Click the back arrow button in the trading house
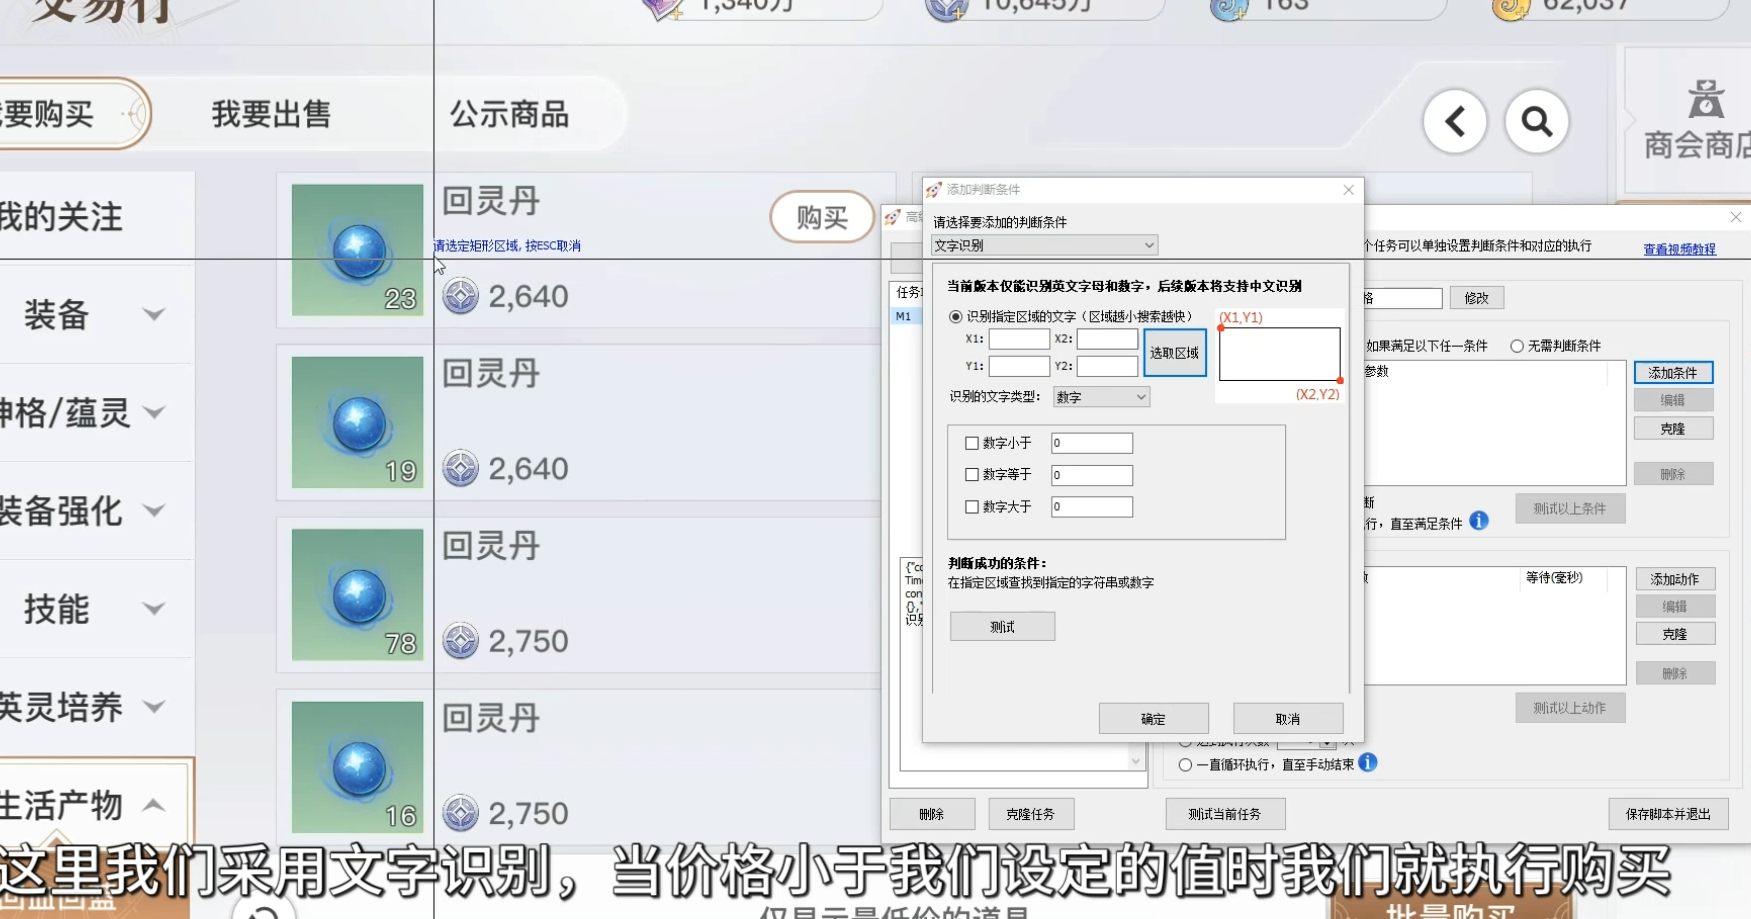This screenshot has width=1751, height=919. [1455, 122]
